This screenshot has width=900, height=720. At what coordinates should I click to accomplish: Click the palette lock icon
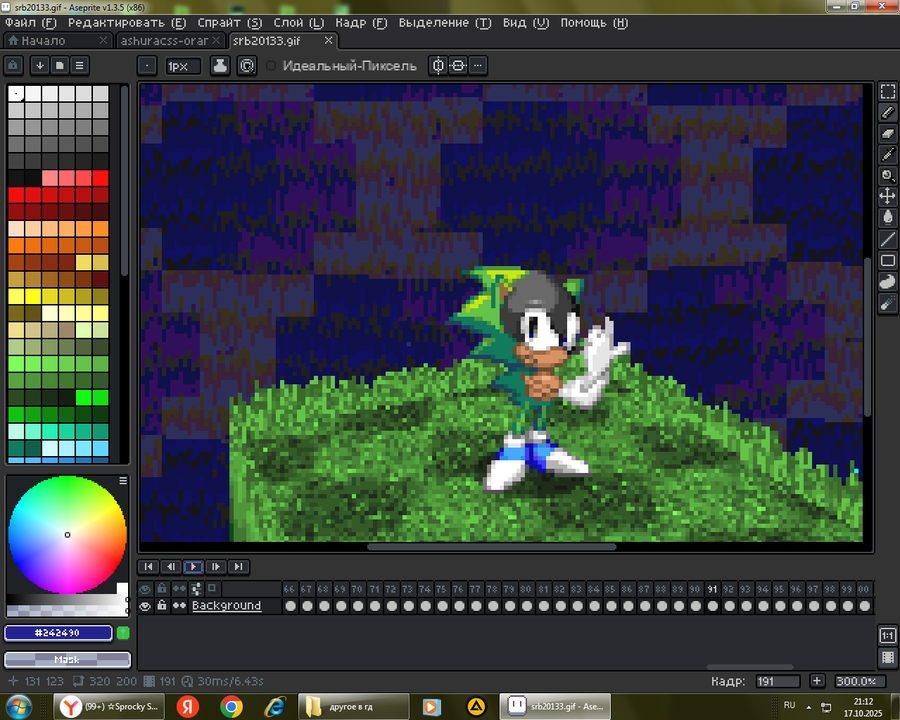(x=13, y=65)
